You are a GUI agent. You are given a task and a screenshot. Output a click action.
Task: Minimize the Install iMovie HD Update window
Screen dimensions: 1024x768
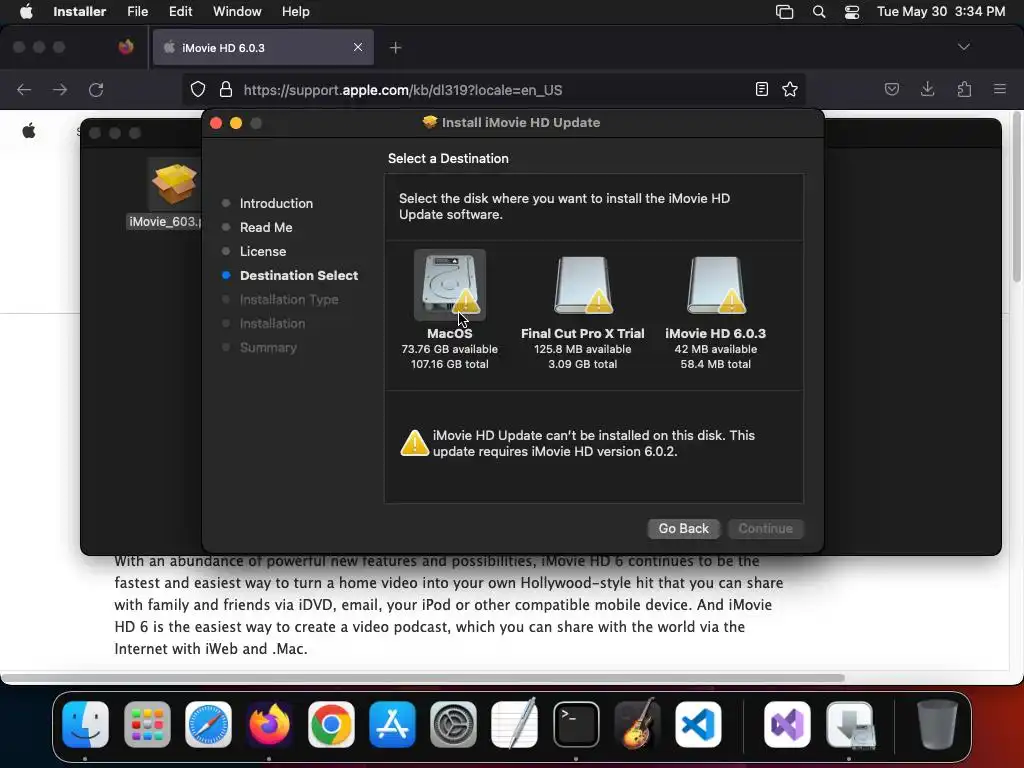236,123
